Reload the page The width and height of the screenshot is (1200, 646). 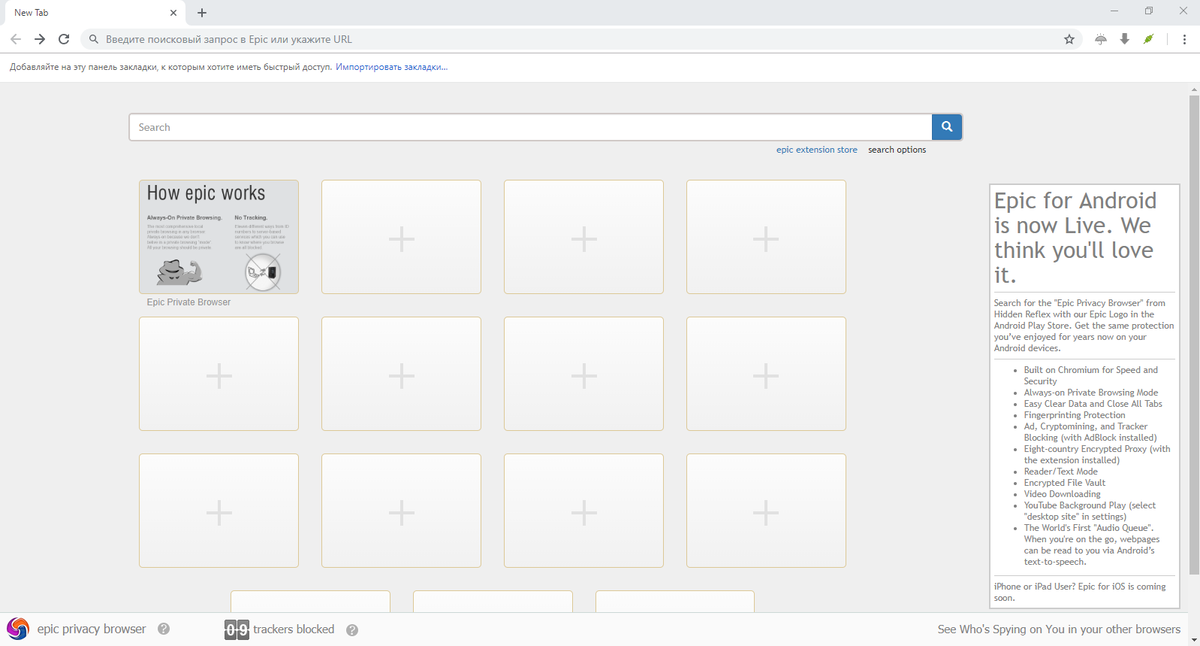tap(64, 39)
